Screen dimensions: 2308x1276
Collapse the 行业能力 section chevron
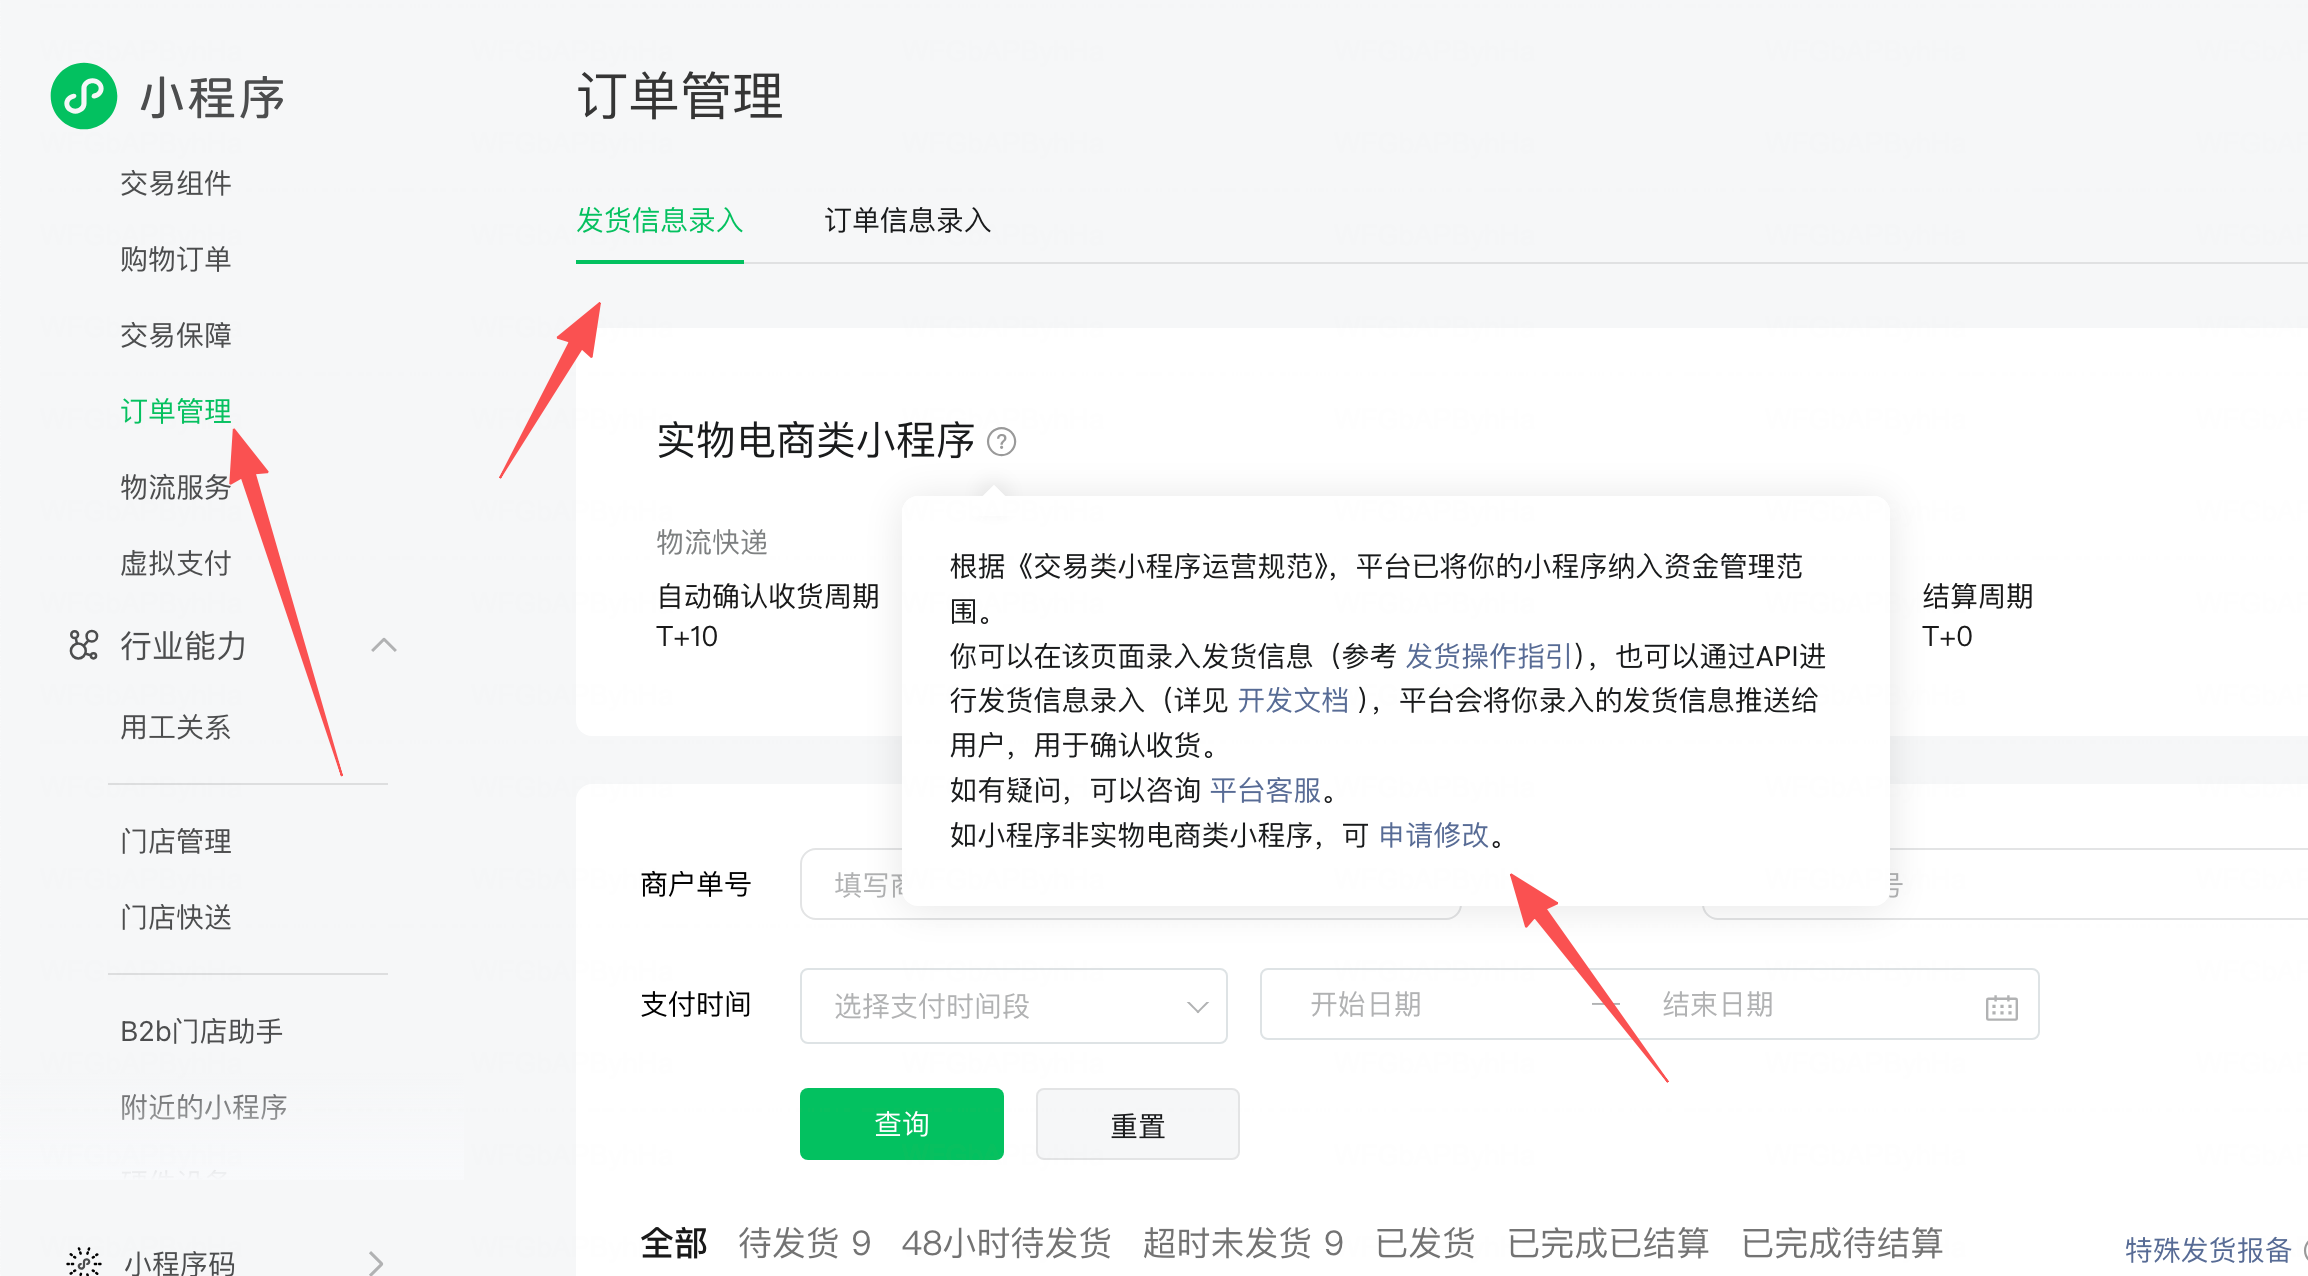384,646
